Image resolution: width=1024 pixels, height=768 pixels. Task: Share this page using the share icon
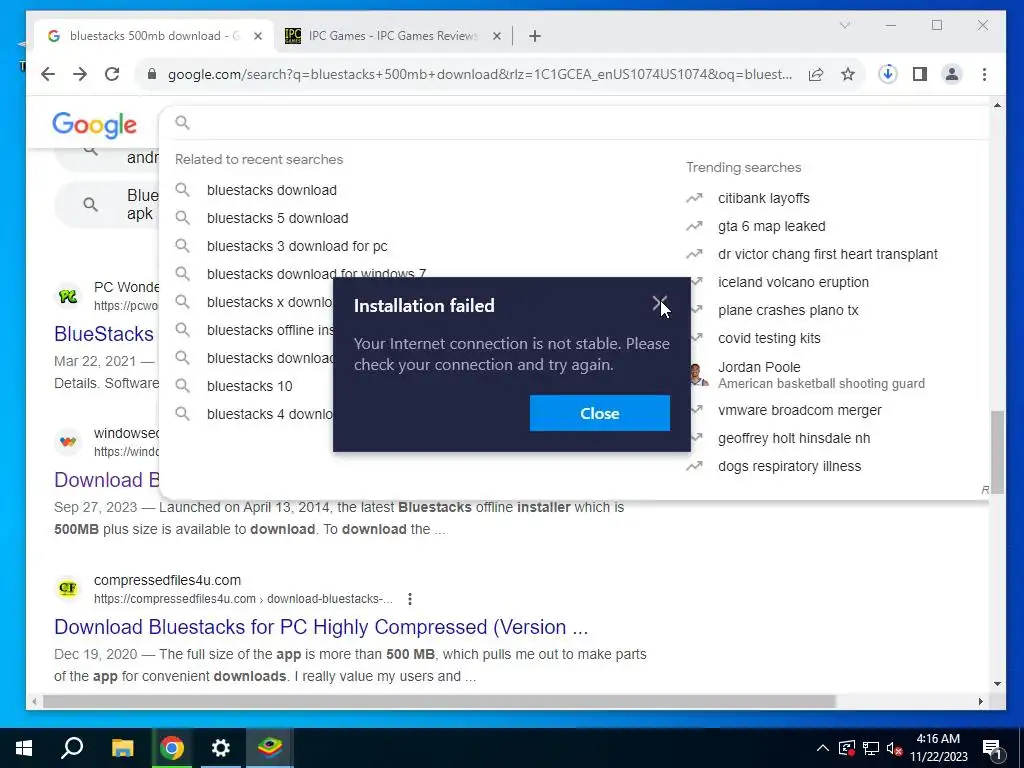[x=816, y=74]
